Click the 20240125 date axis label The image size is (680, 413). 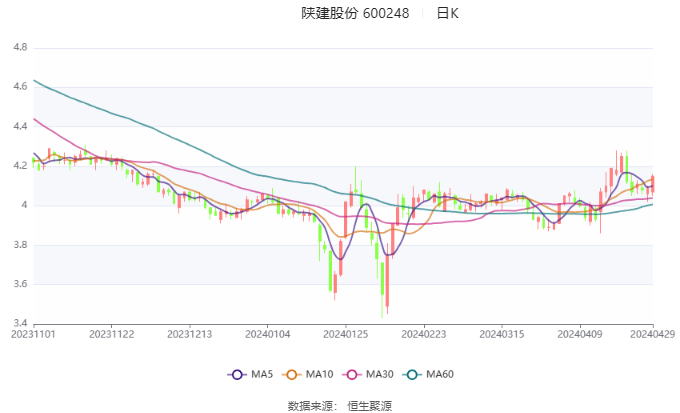pos(346,334)
